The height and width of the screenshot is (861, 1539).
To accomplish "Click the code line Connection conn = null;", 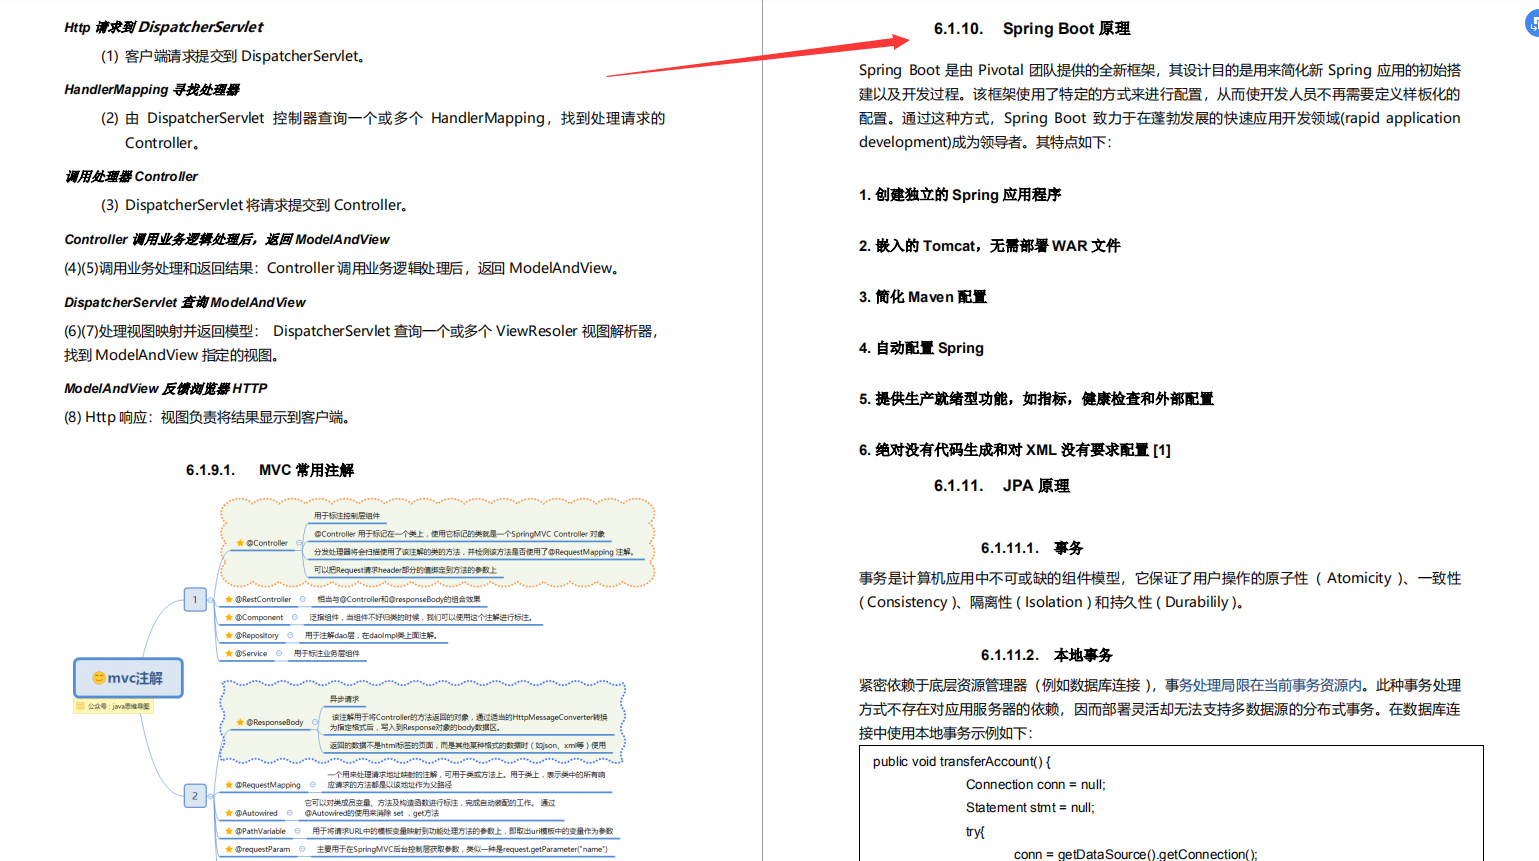I will (1036, 785).
